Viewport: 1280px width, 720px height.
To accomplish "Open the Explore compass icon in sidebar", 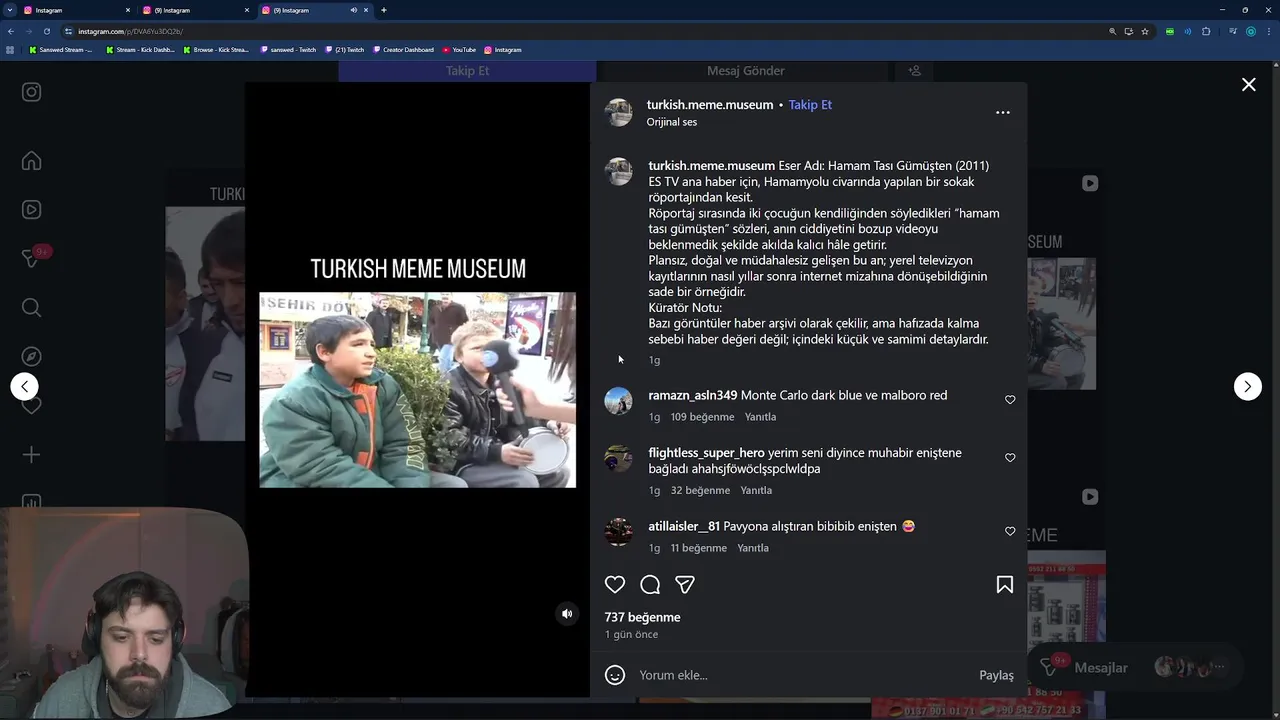I will (31, 357).
